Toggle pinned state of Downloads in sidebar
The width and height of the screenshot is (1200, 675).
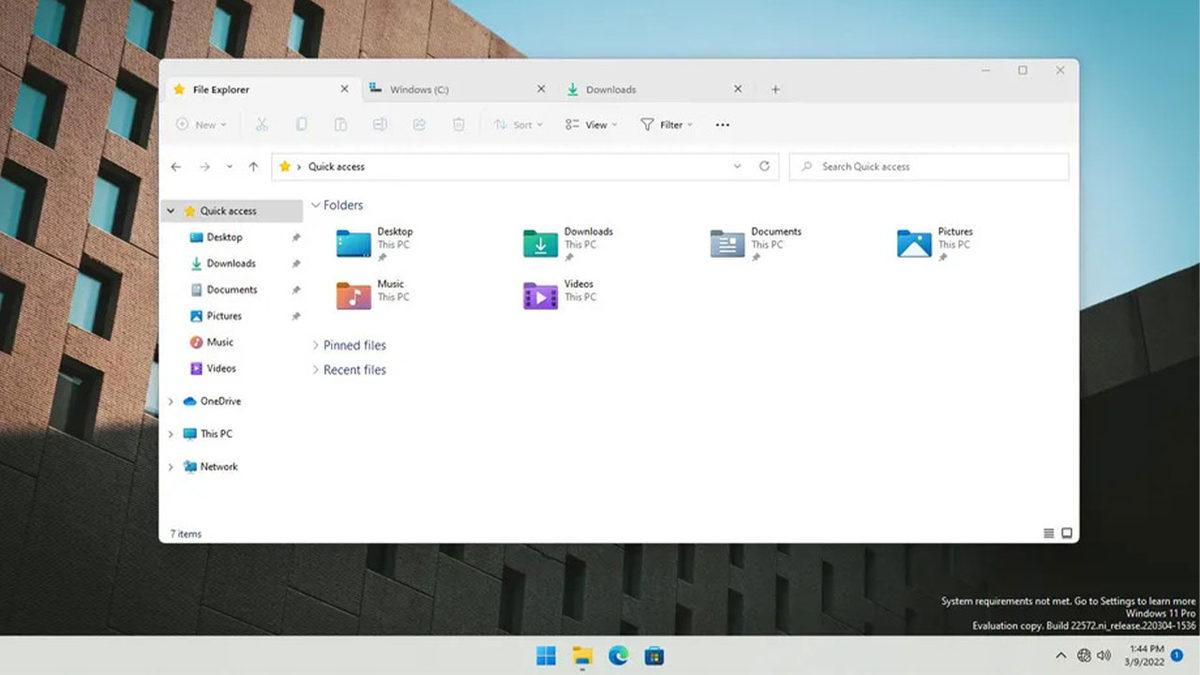point(298,263)
